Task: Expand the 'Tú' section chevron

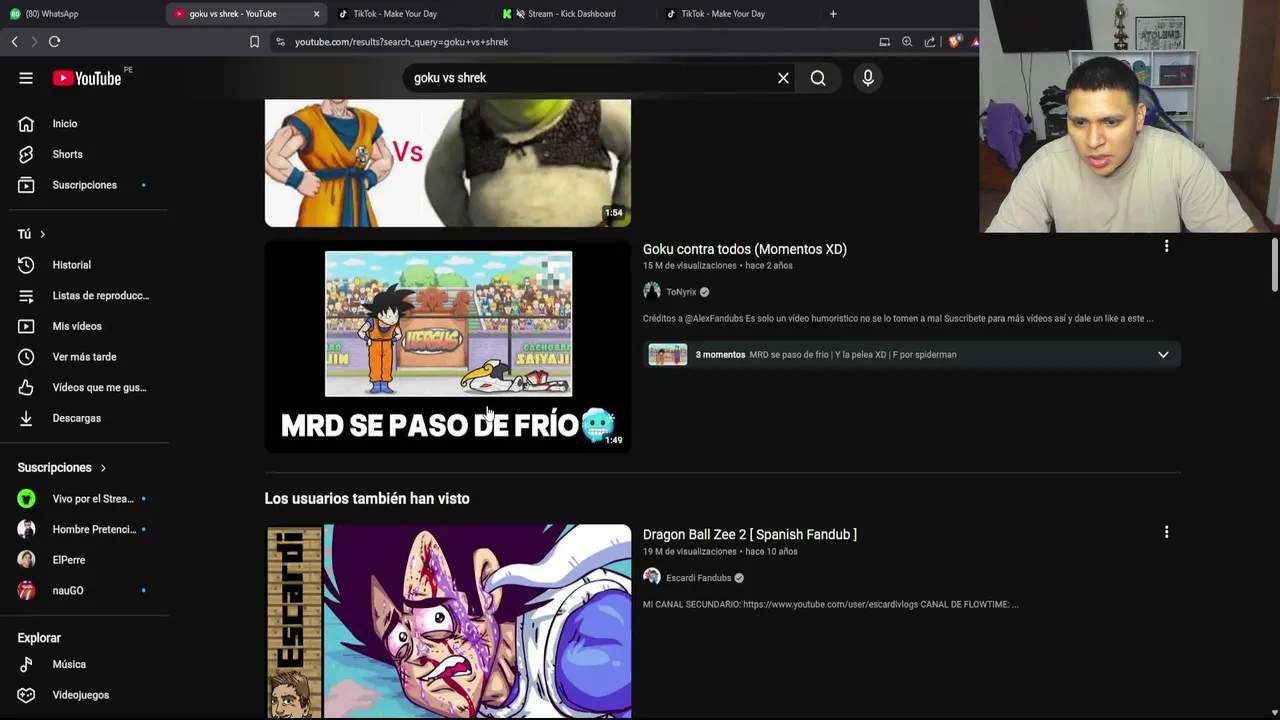Action: click(42, 234)
